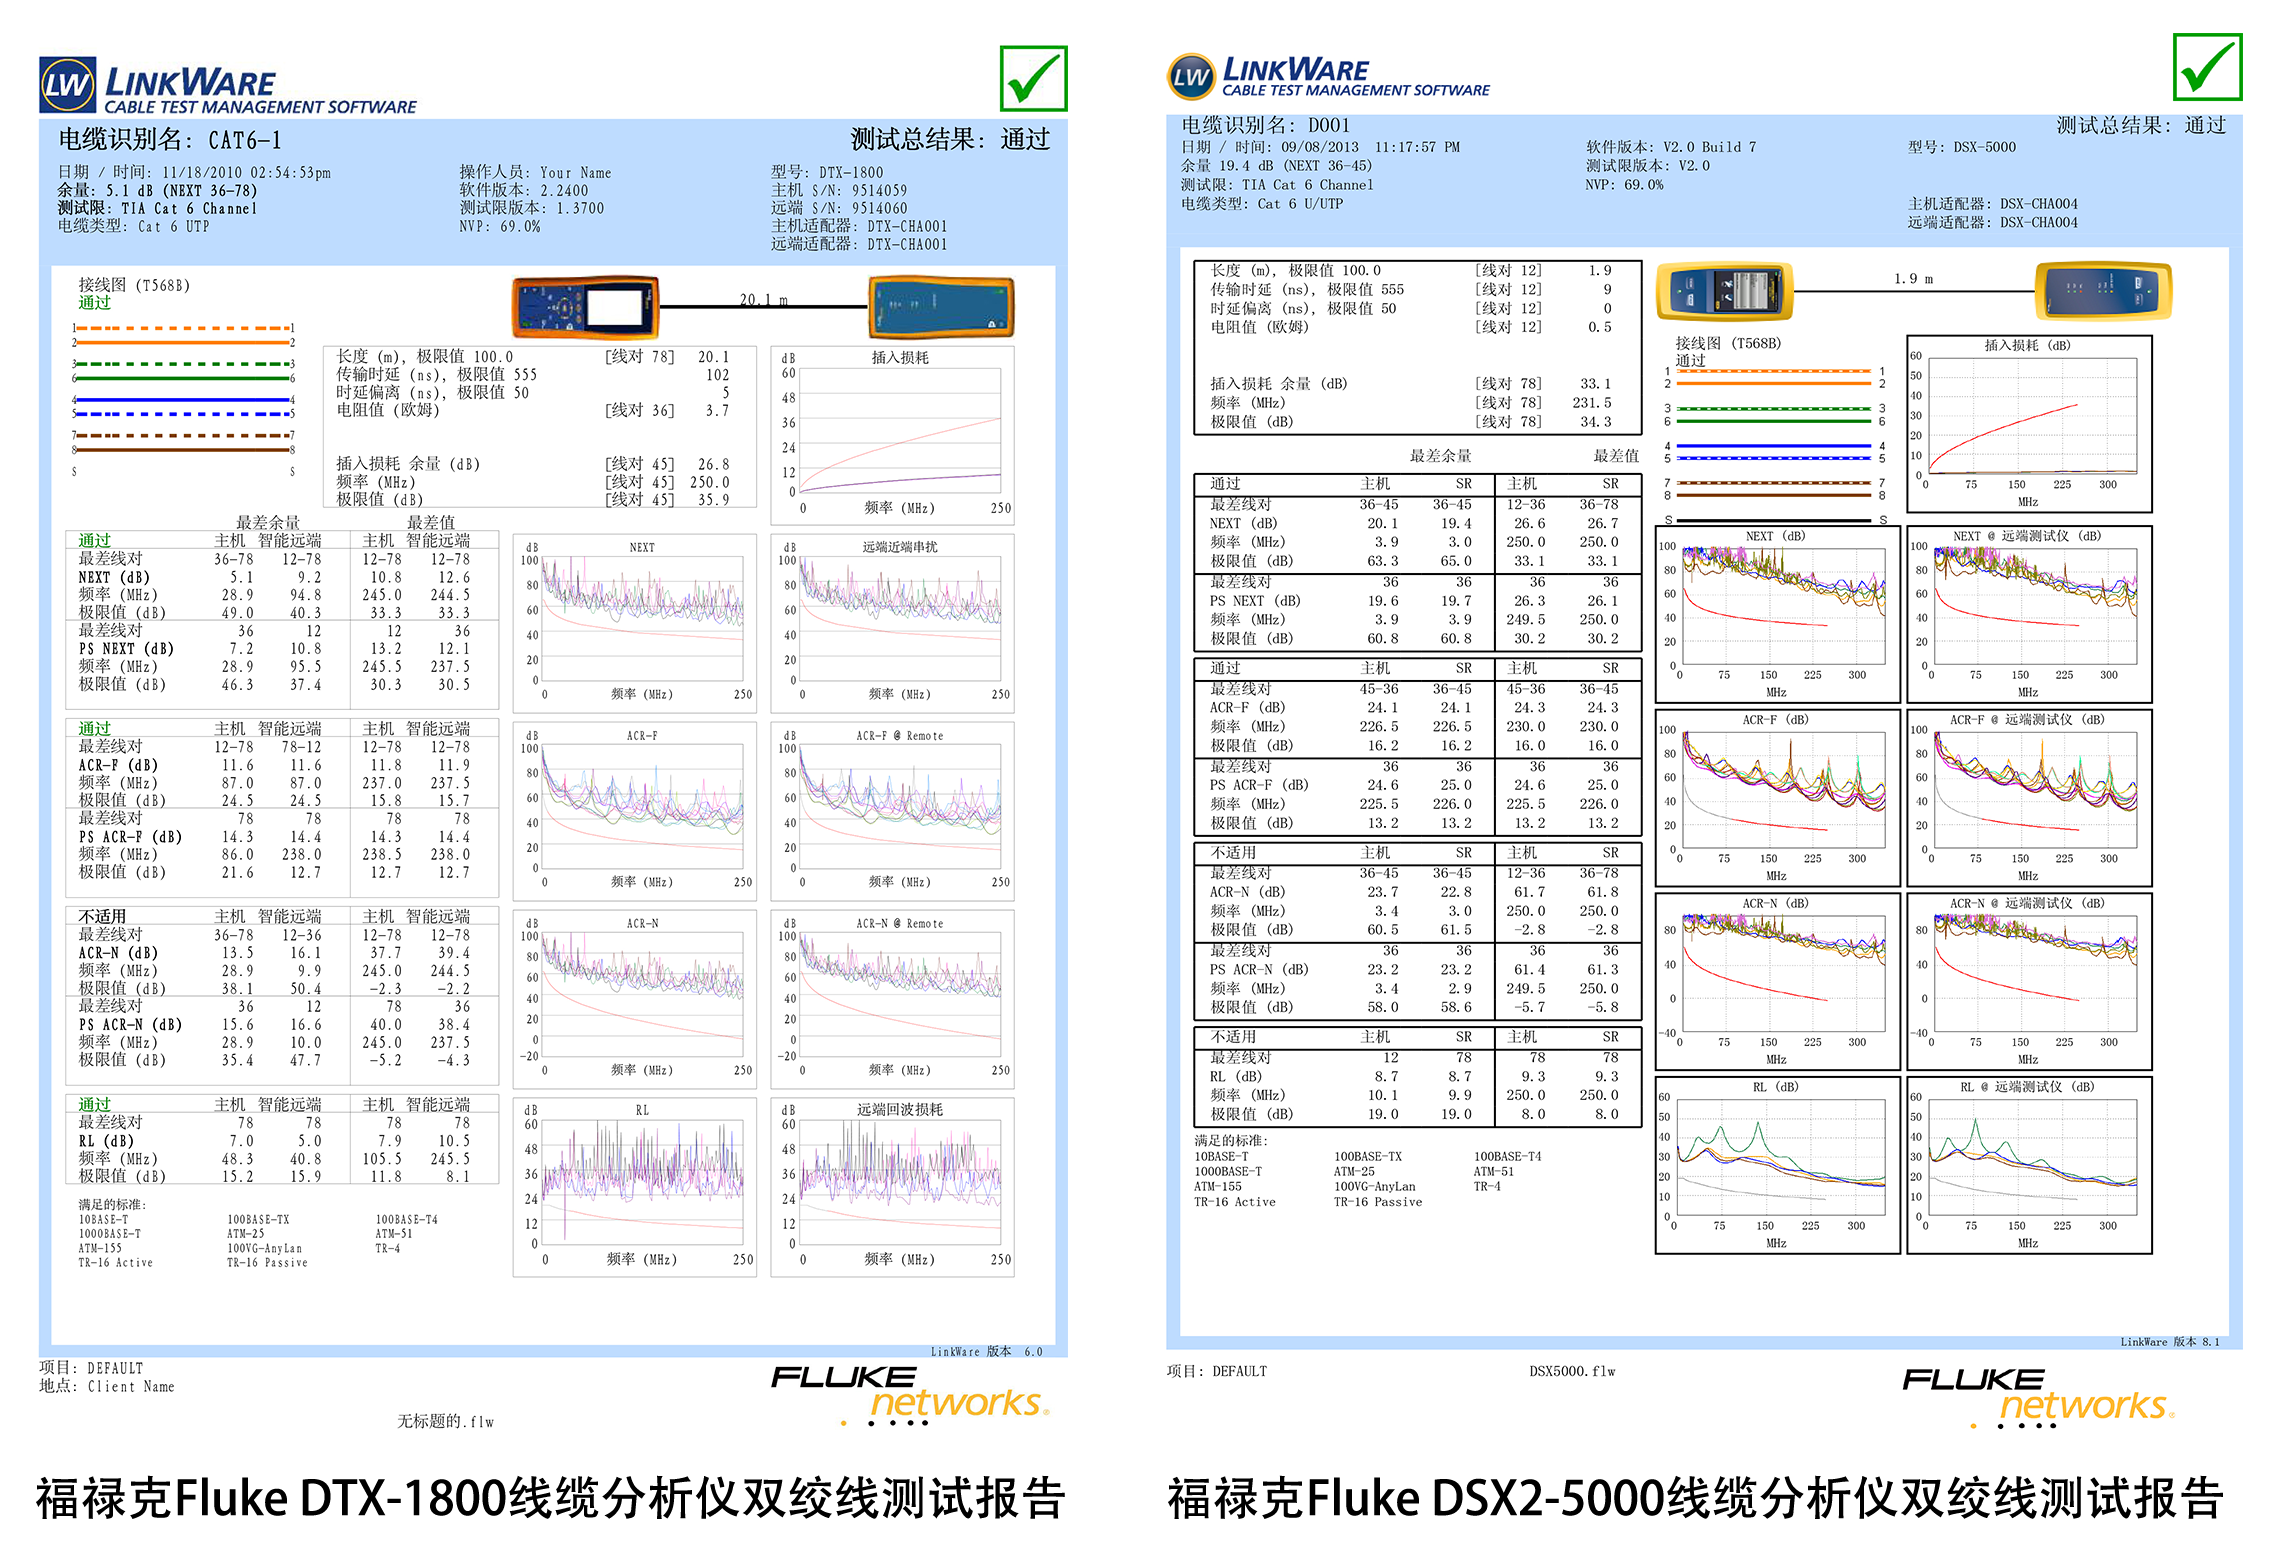Screen dimensions: 2280x1560
Task: Click the cable ID text 'CAT6-1'
Action: (x=245, y=140)
